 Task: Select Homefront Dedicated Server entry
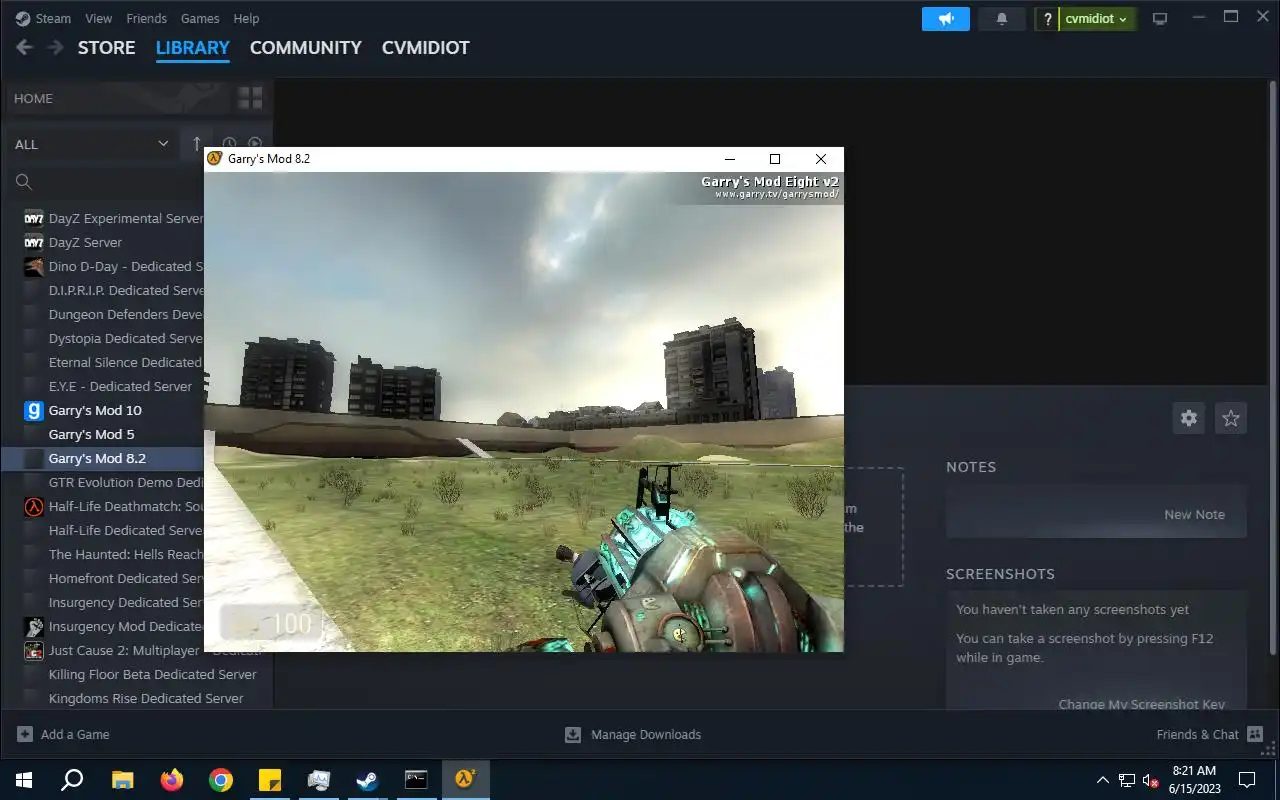click(x=113, y=578)
